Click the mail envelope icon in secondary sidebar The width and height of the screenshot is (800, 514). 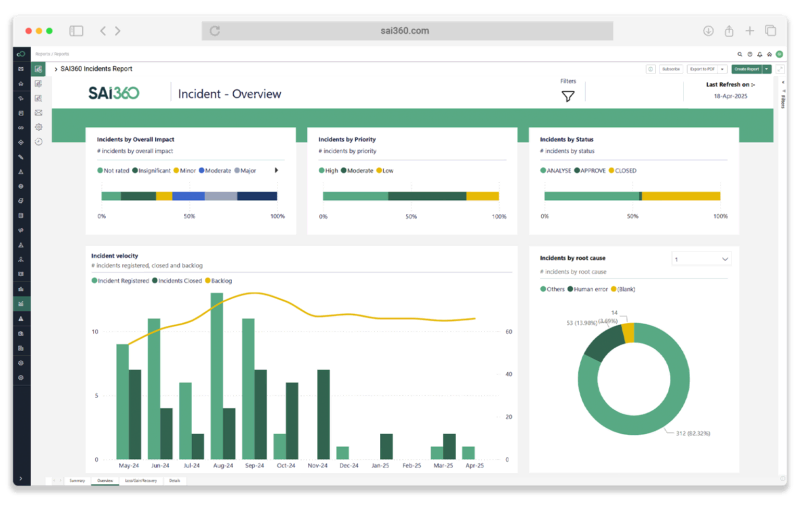38,113
